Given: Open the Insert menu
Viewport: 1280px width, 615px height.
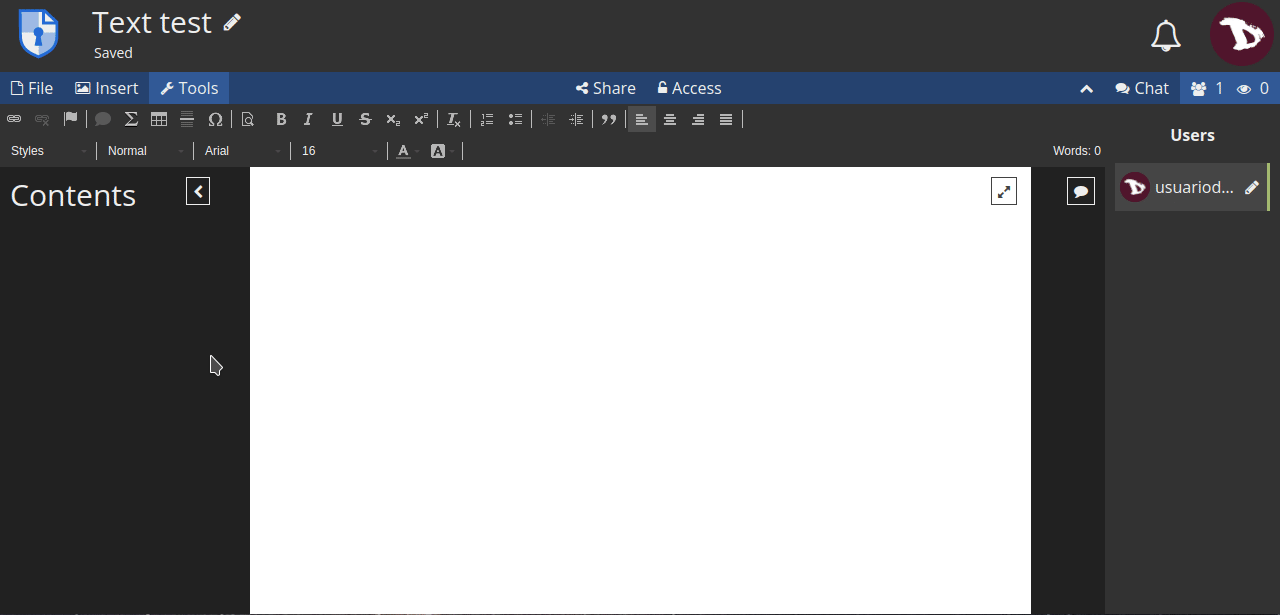Looking at the screenshot, I should pos(107,88).
